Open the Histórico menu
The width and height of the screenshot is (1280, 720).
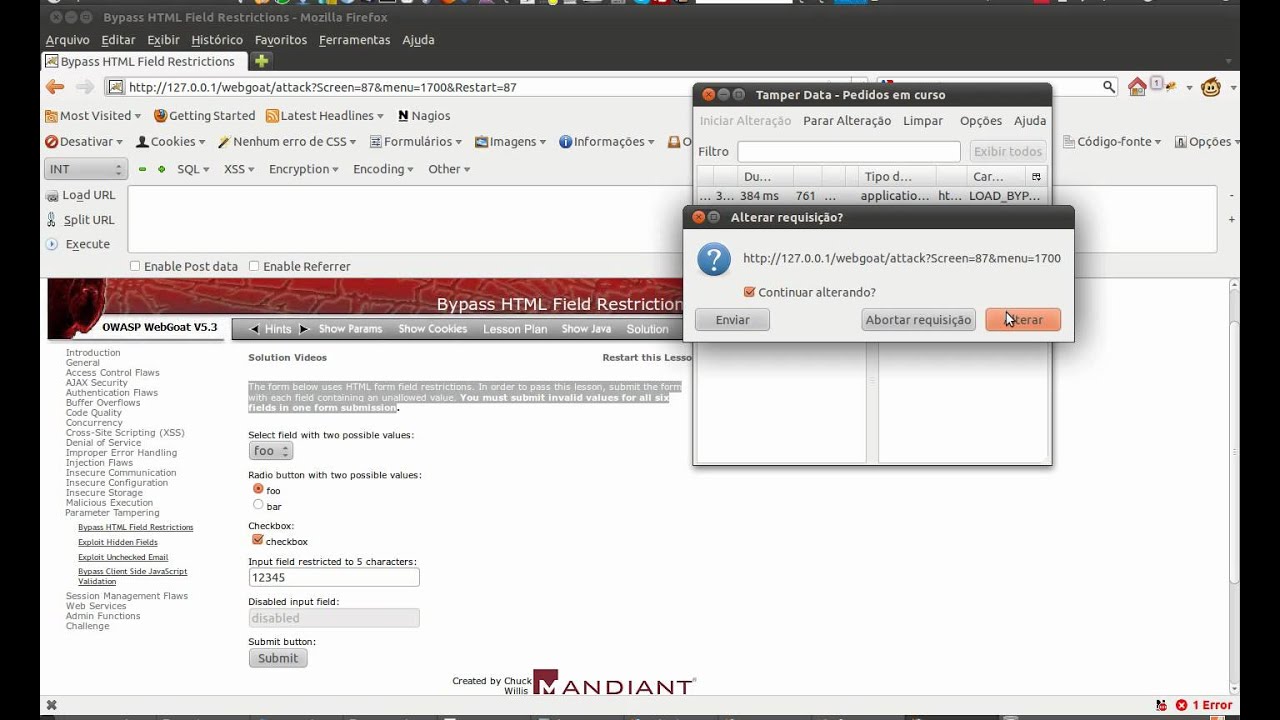pos(217,40)
